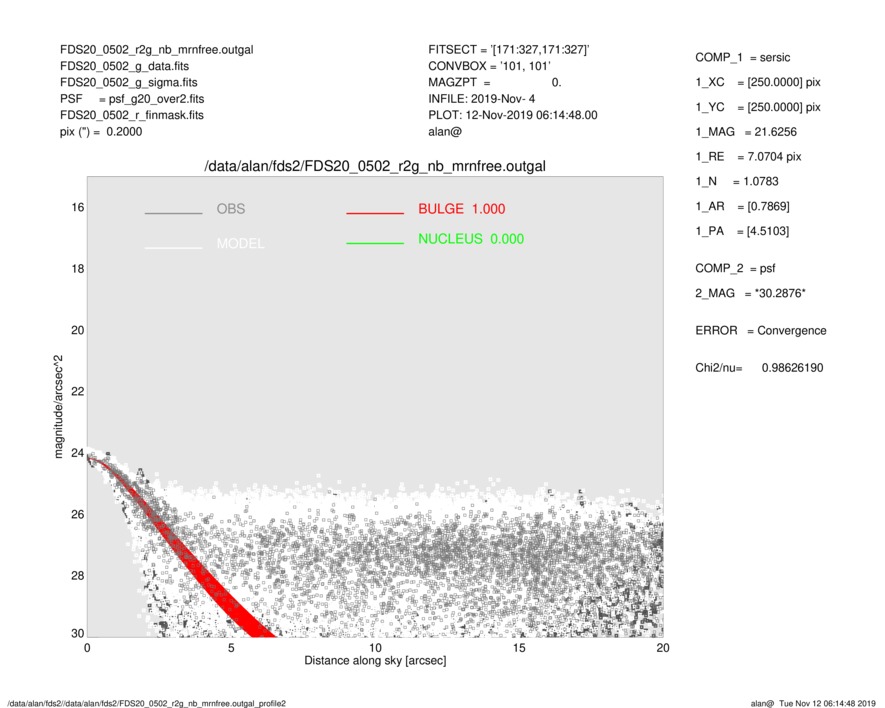
Task: Select the FDS20_0502_g_sigma.fits file name
Action: (129, 82)
